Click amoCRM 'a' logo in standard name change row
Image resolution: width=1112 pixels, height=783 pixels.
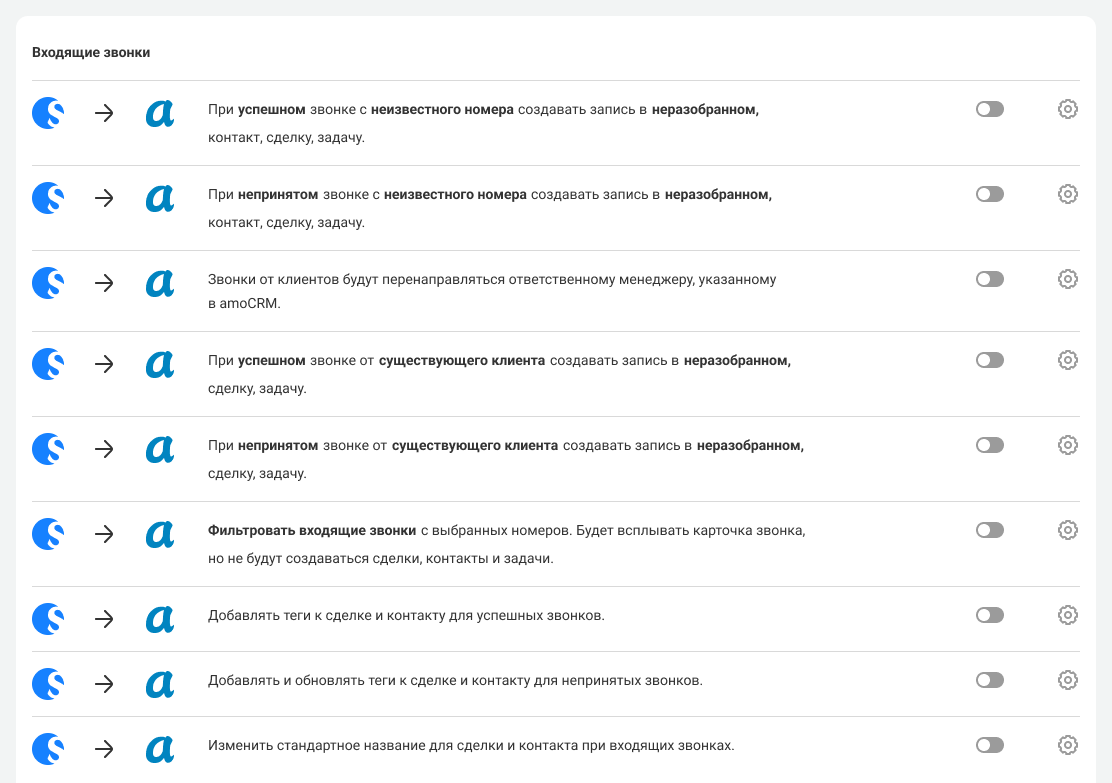160,749
